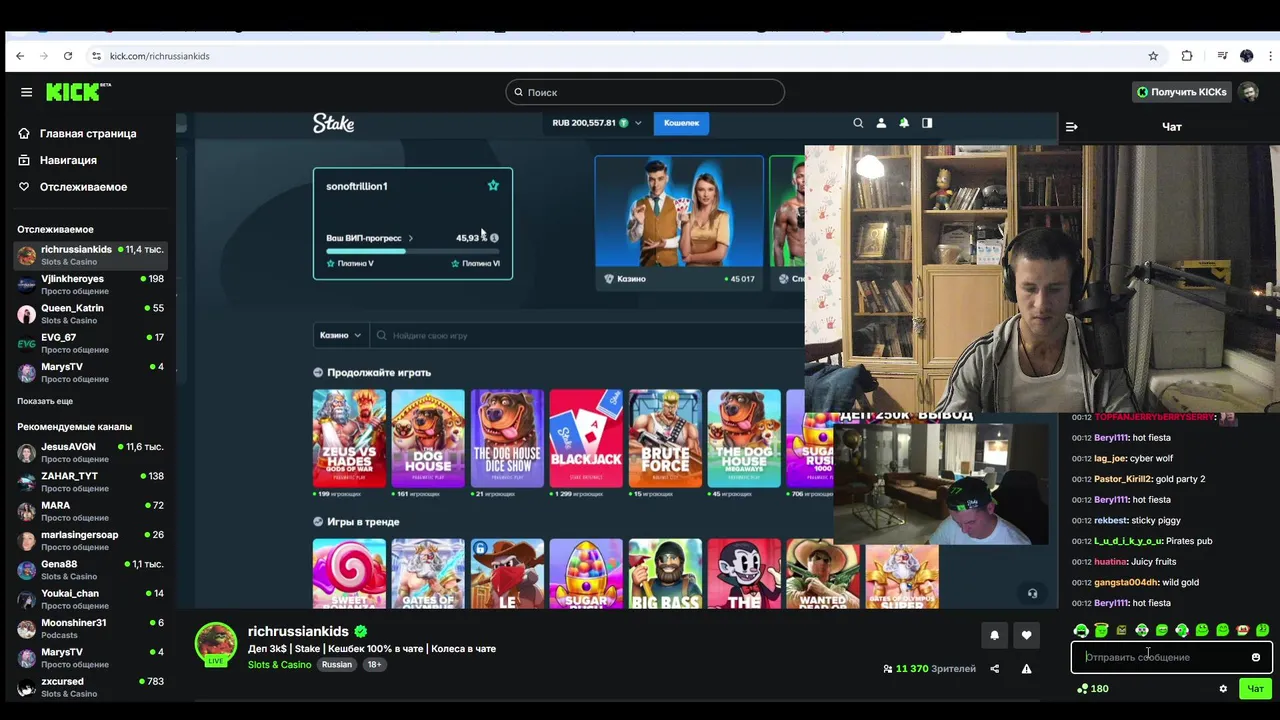Screen dimensions: 1280x720
Task: Toggle Stake side panel icon
Action: pyautogui.click(x=927, y=123)
